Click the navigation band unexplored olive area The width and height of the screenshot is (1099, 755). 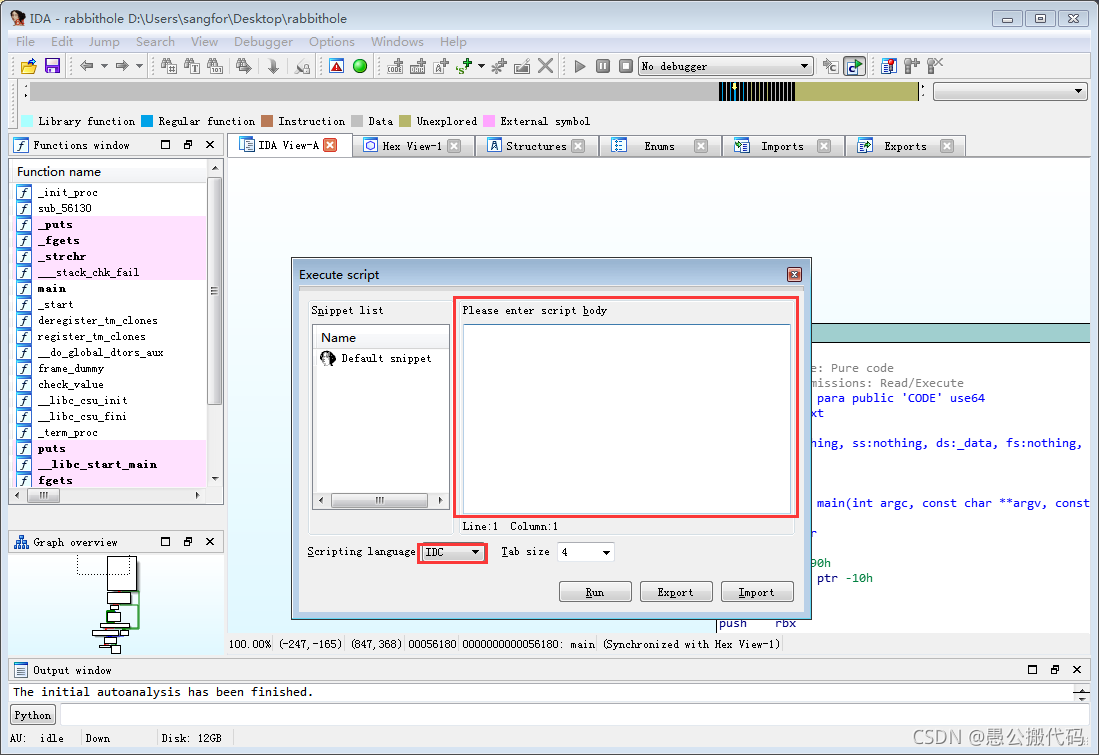[856, 92]
